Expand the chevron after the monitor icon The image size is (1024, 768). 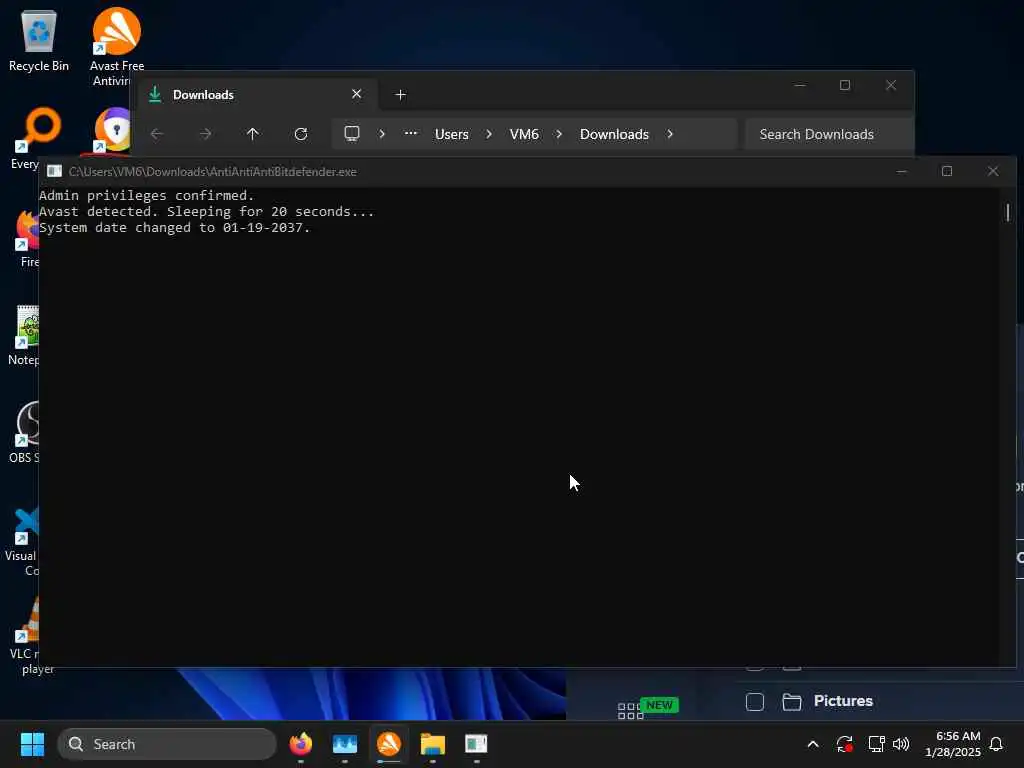(x=382, y=134)
